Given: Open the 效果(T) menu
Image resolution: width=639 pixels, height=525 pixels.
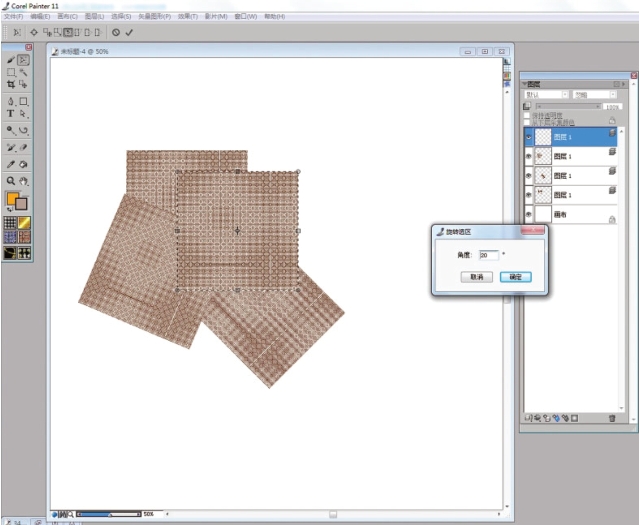Looking at the screenshot, I should [187, 17].
